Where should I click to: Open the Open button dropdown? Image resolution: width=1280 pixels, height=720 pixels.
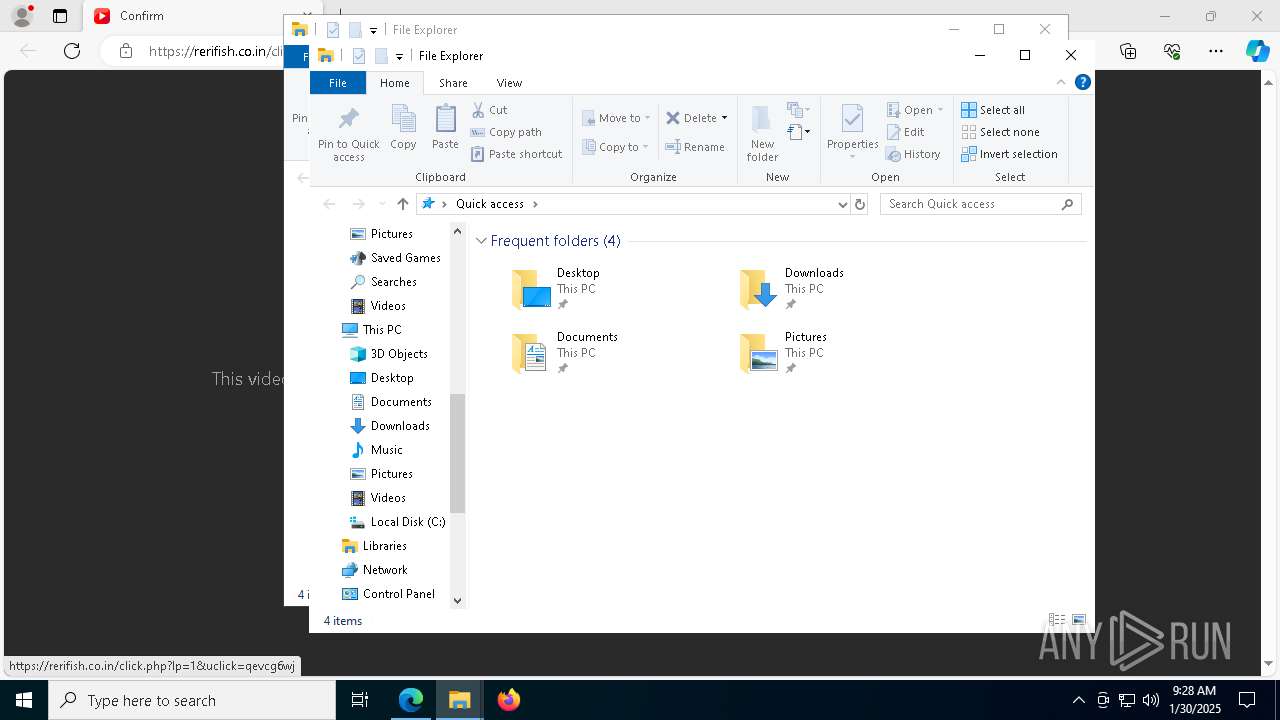tap(940, 110)
